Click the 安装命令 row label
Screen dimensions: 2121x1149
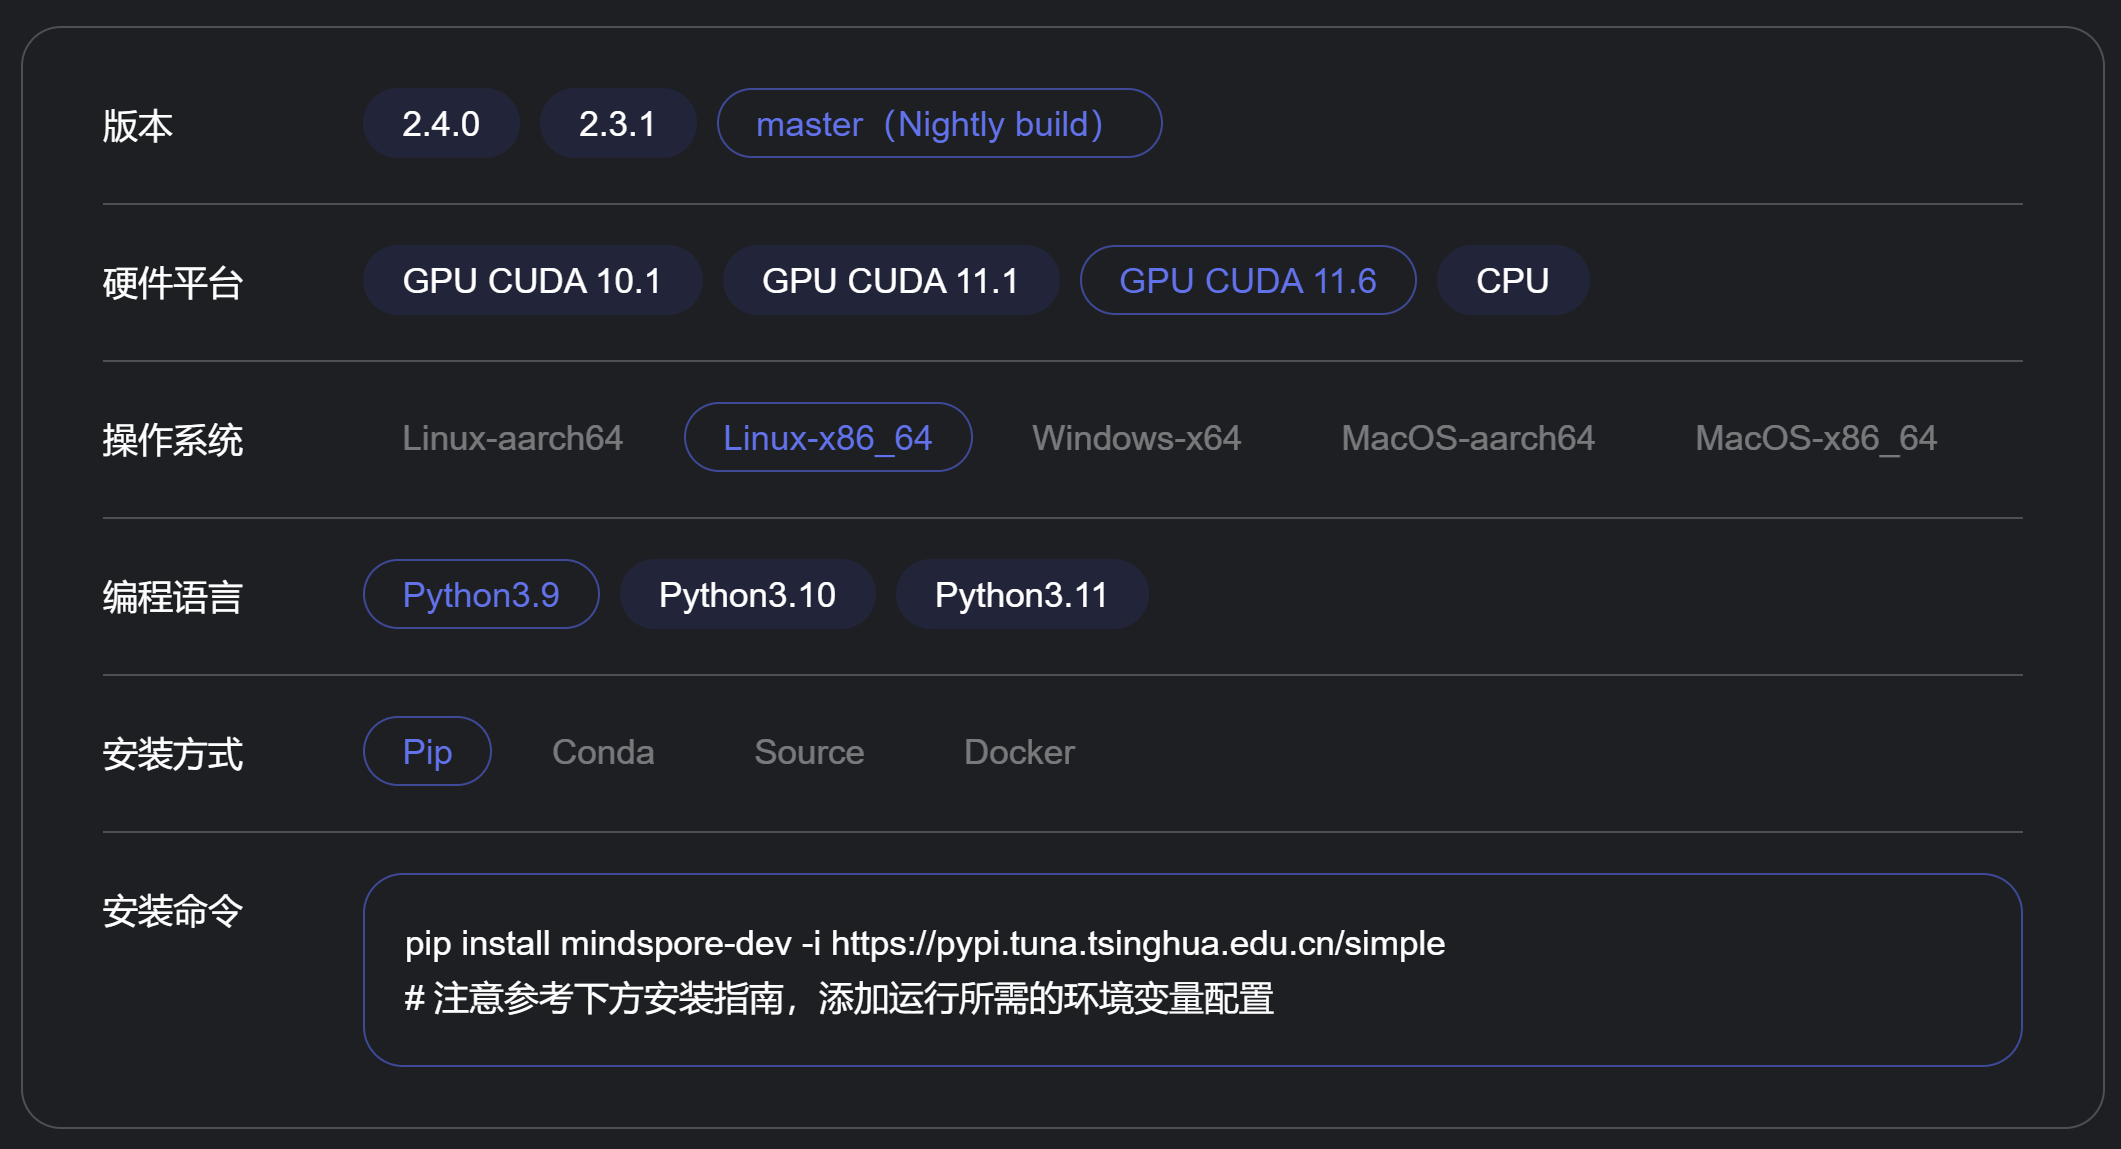coord(173,911)
